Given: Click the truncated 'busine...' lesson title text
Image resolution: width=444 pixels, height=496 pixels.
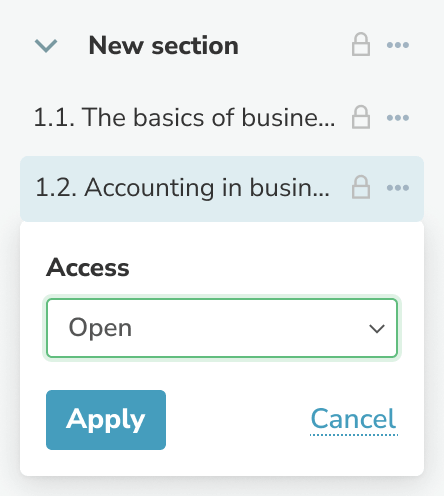Looking at the screenshot, I should click(288, 117).
